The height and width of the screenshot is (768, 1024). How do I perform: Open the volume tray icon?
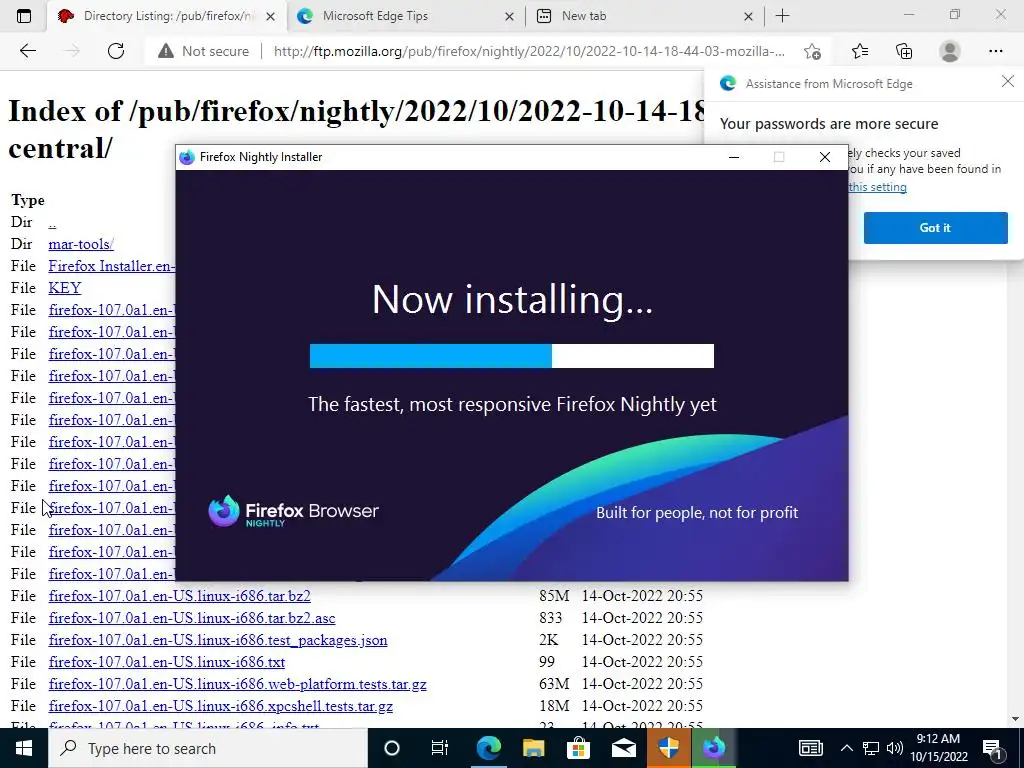(x=895, y=748)
